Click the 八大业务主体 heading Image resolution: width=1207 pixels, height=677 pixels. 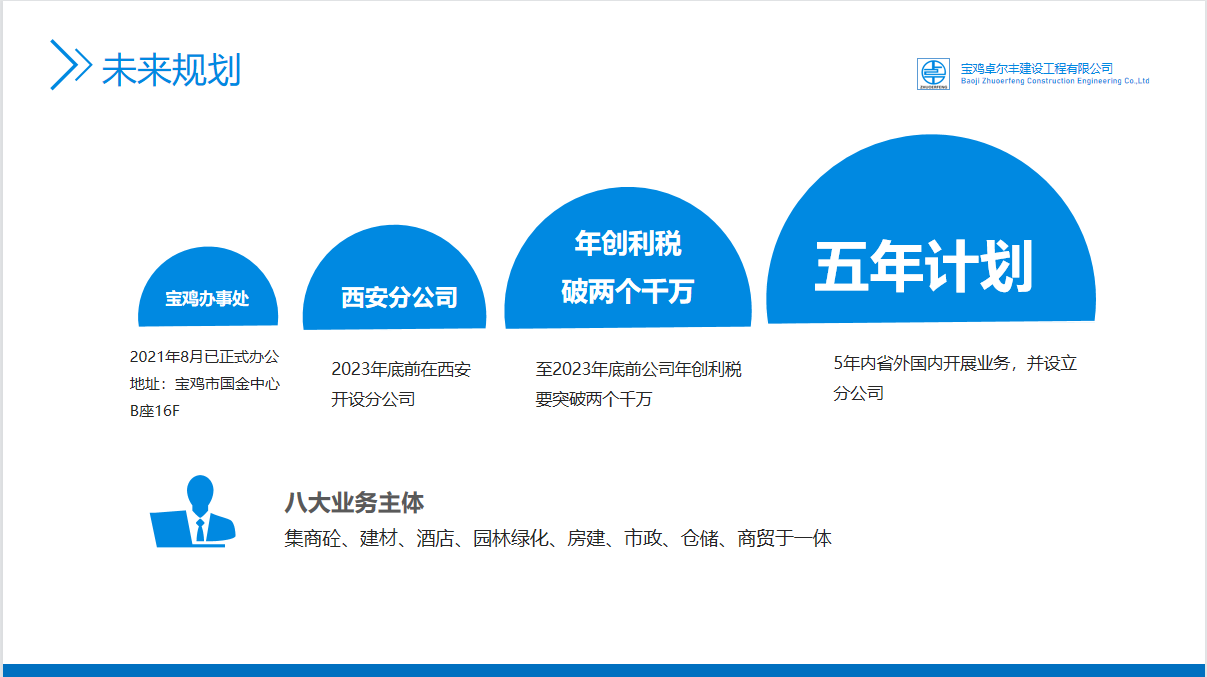coord(354,503)
